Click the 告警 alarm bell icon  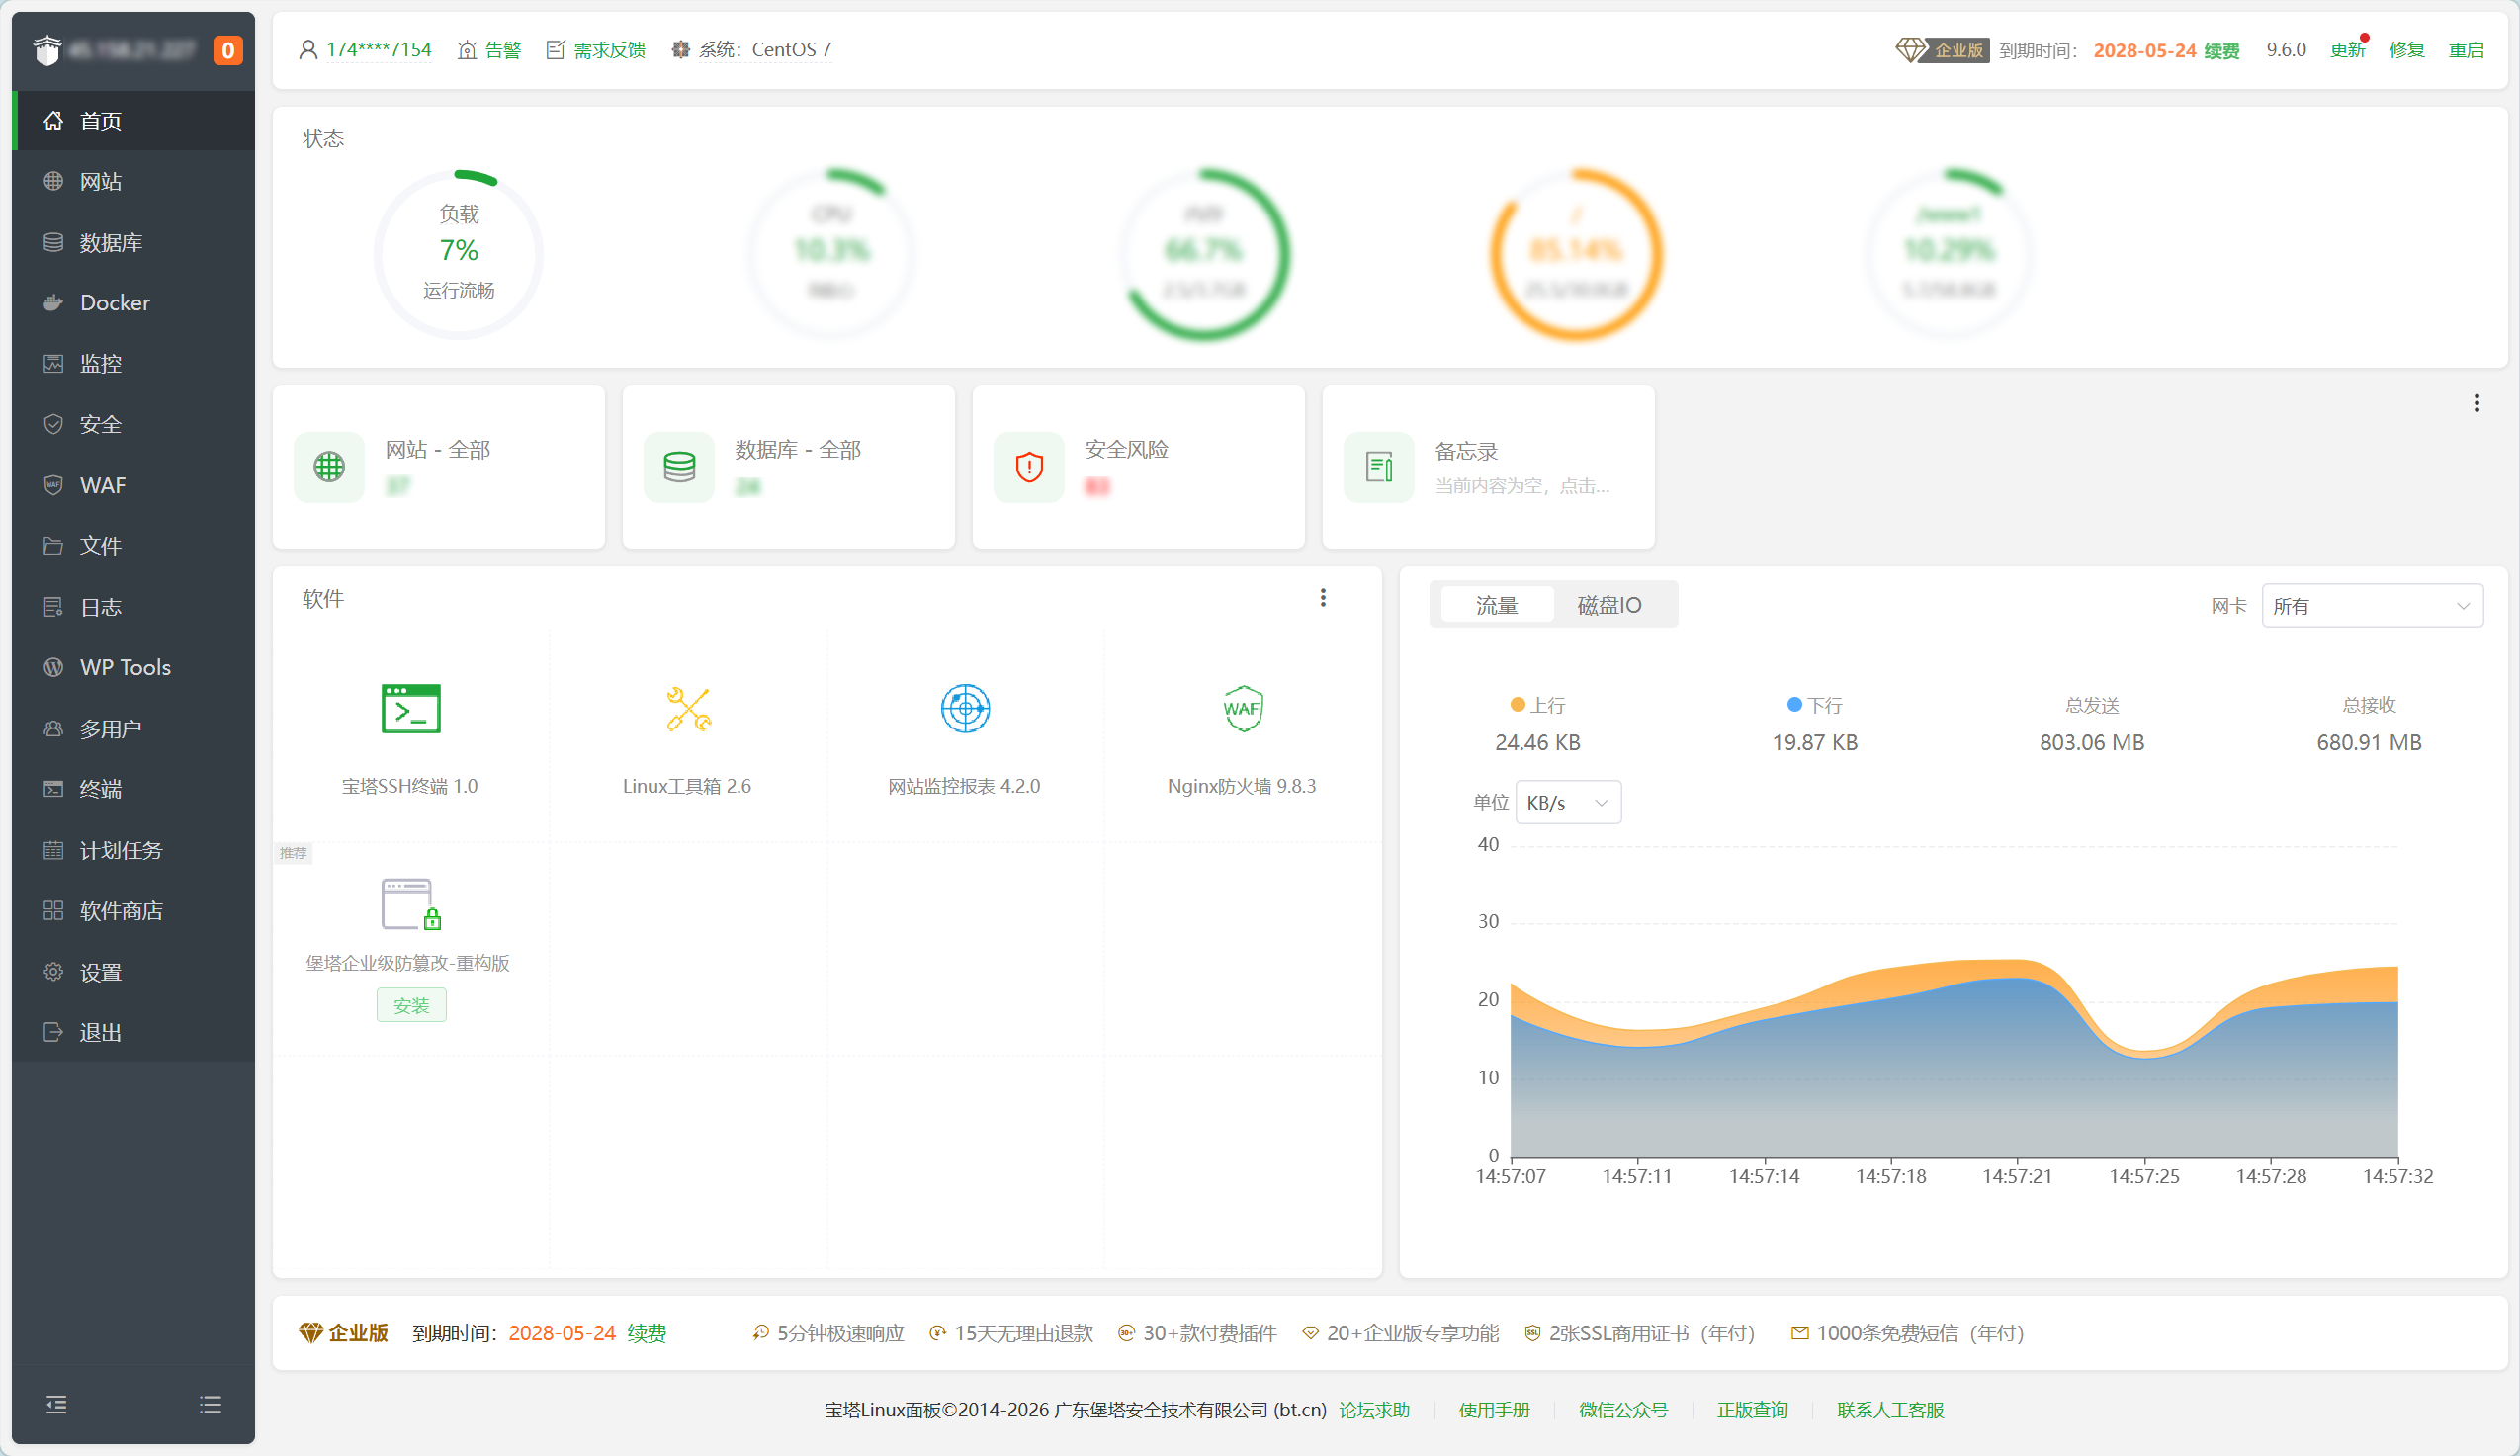click(467, 50)
